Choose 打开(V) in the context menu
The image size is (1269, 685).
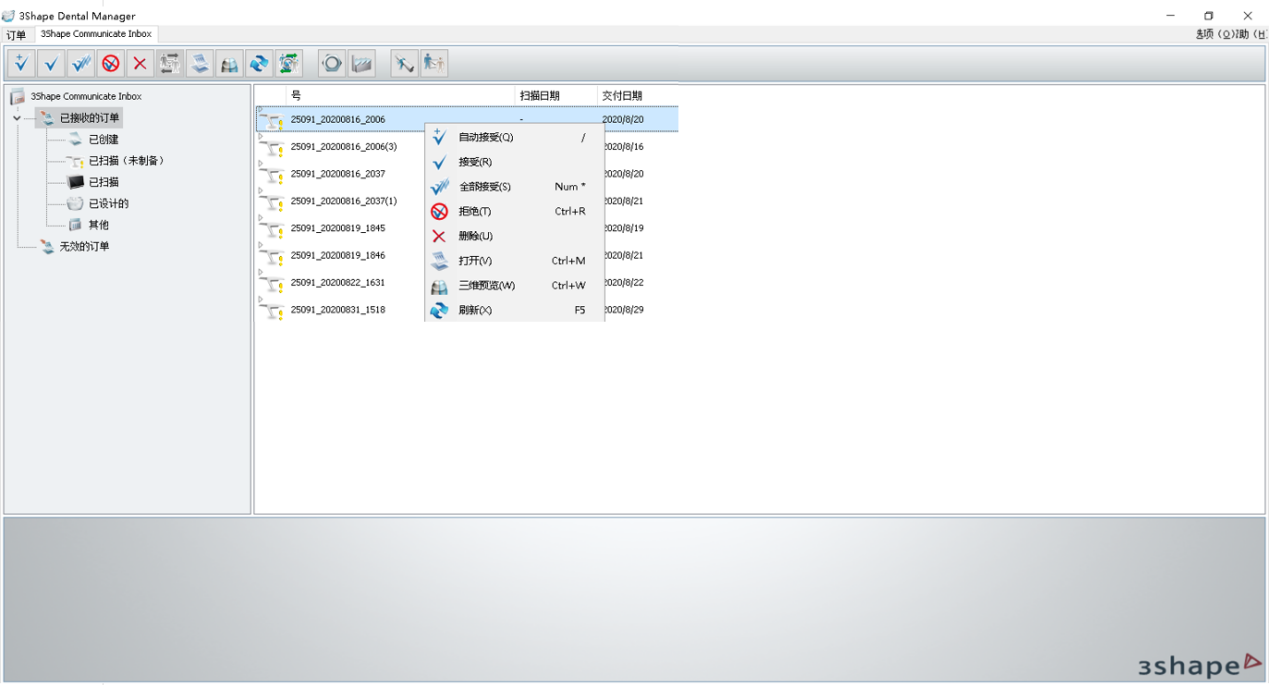[514, 261]
